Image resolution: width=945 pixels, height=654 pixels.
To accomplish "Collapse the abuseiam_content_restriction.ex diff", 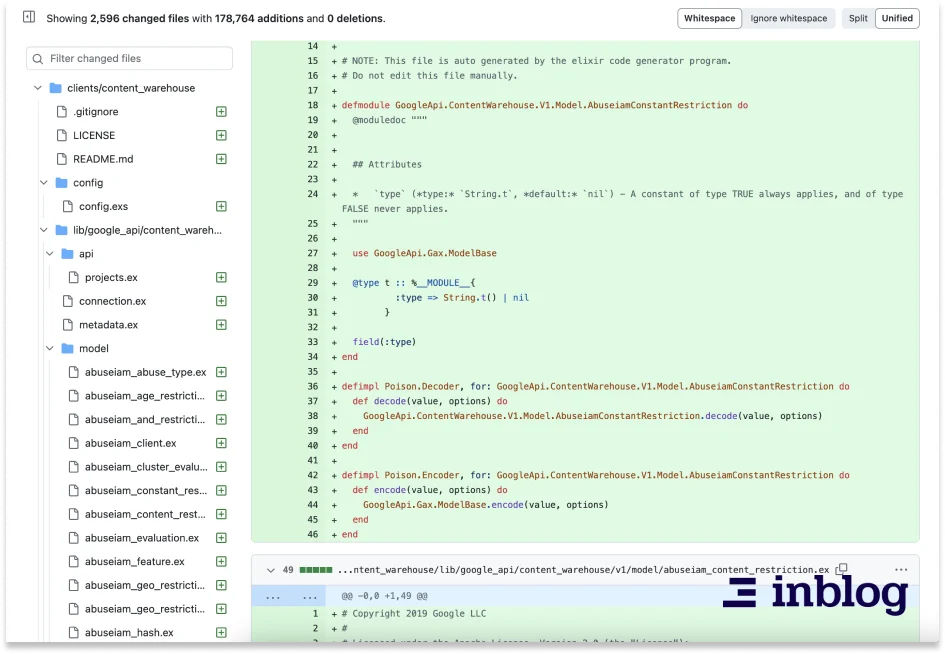I will (x=270, y=570).
